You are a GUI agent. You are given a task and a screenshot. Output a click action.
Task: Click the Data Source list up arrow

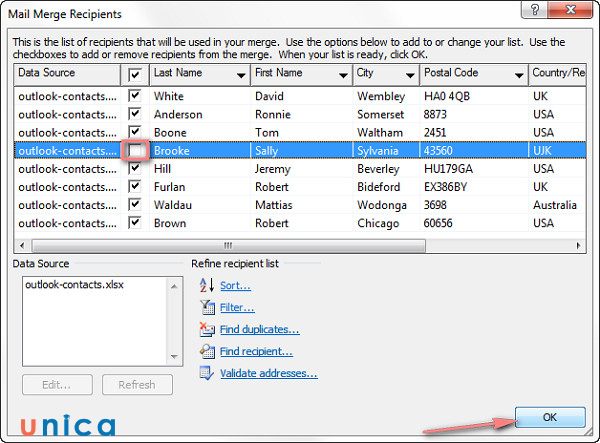tap(174, 286)
